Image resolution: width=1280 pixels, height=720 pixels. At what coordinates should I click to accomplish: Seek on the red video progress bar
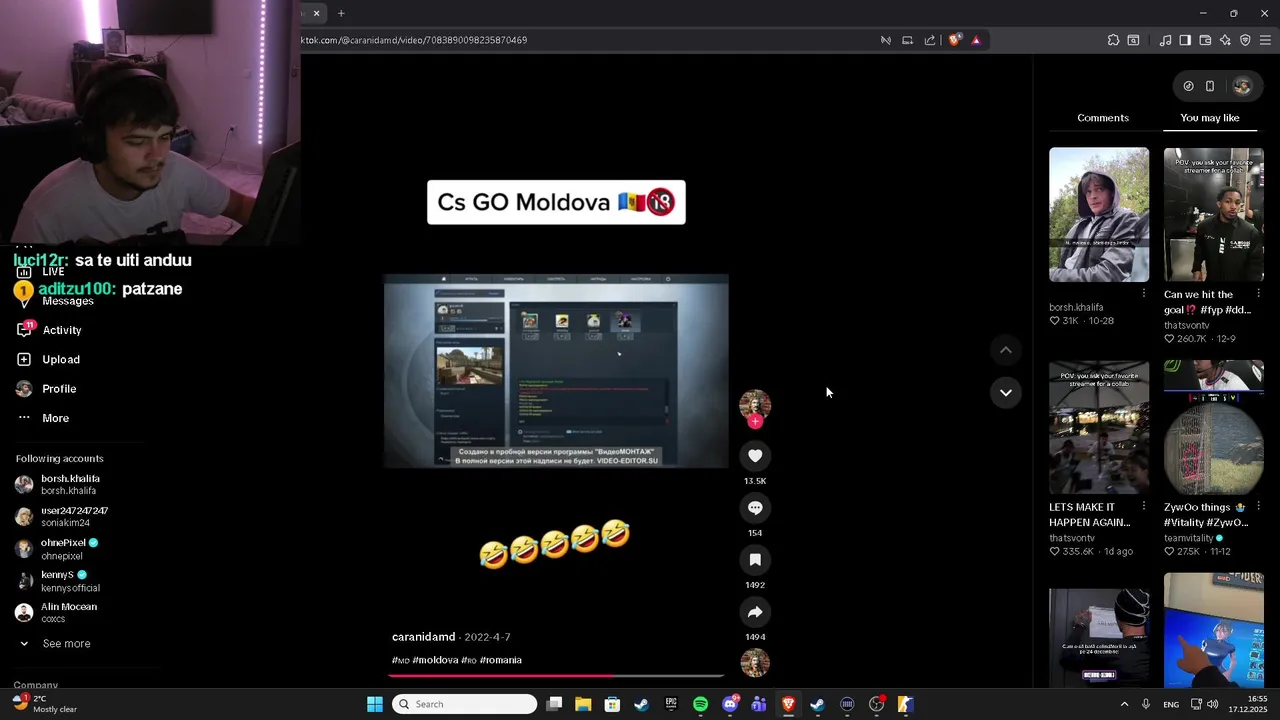pyautogui.click(x=556, y=676)
